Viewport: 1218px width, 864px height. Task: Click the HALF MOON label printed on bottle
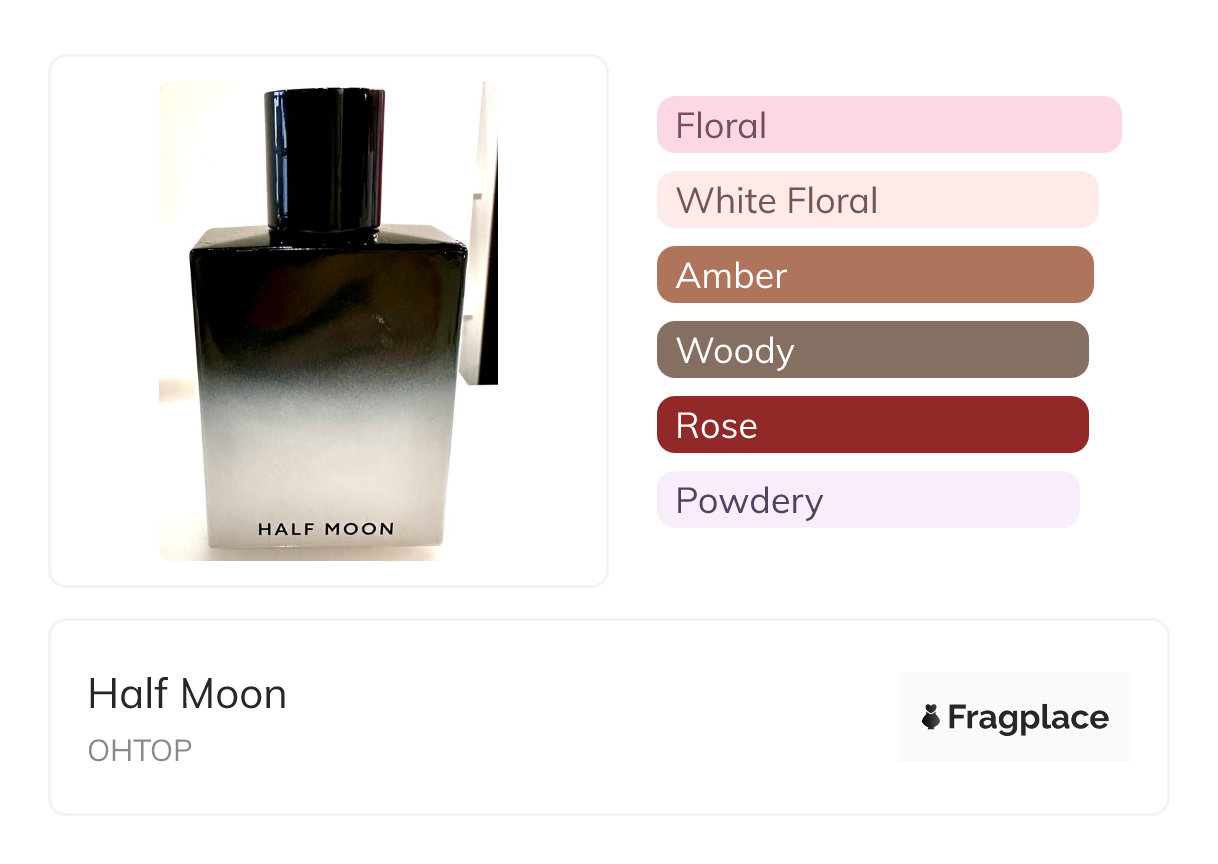[326, 529]
